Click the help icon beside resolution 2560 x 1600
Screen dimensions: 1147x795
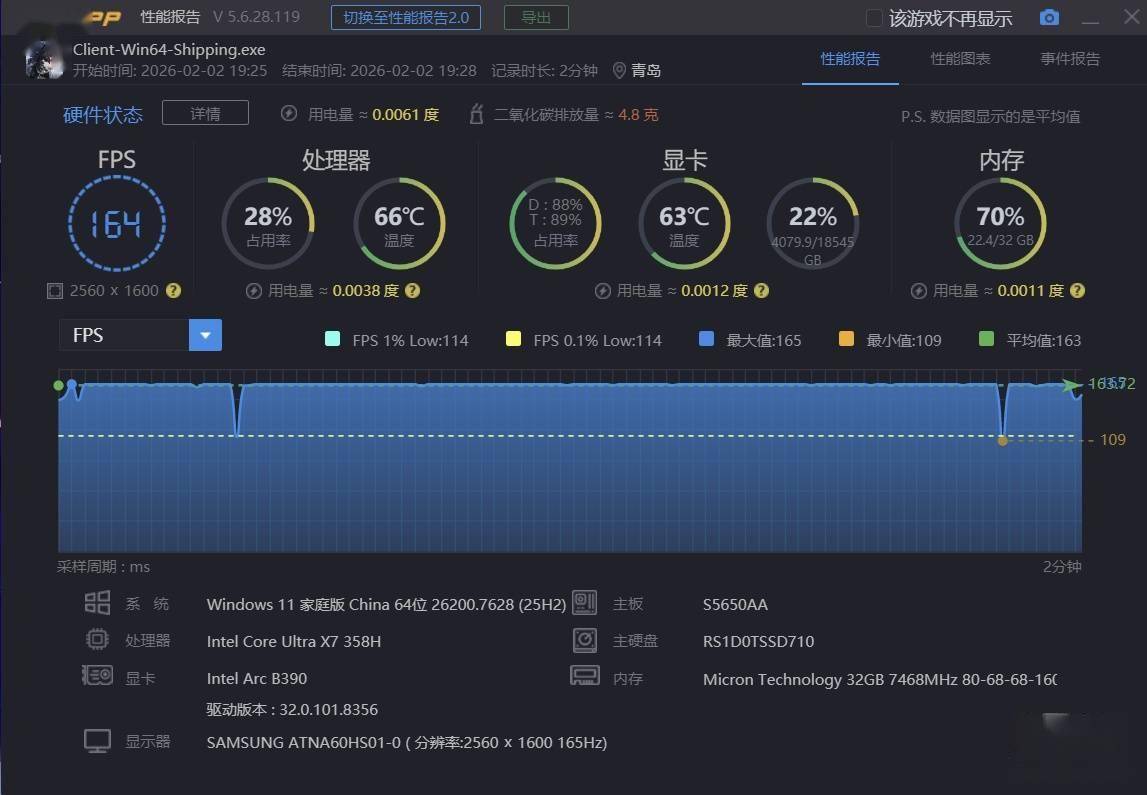[x=173, y=291]
